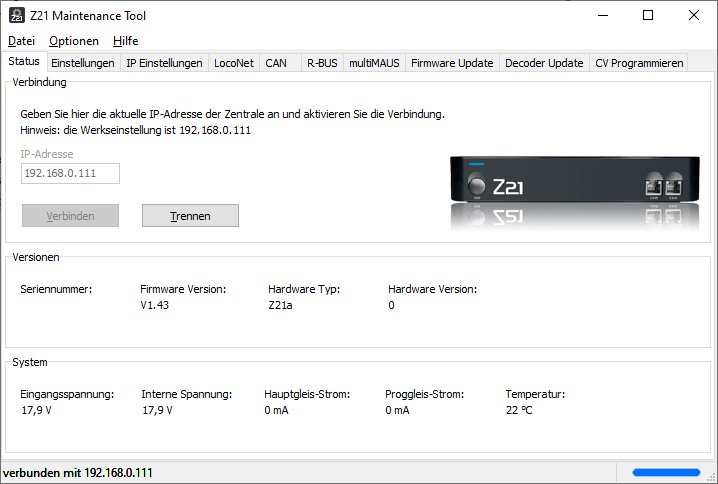Click the Eingangsspannung value 17,9 V
Screen dimensions: 718x484
point(36,410)
